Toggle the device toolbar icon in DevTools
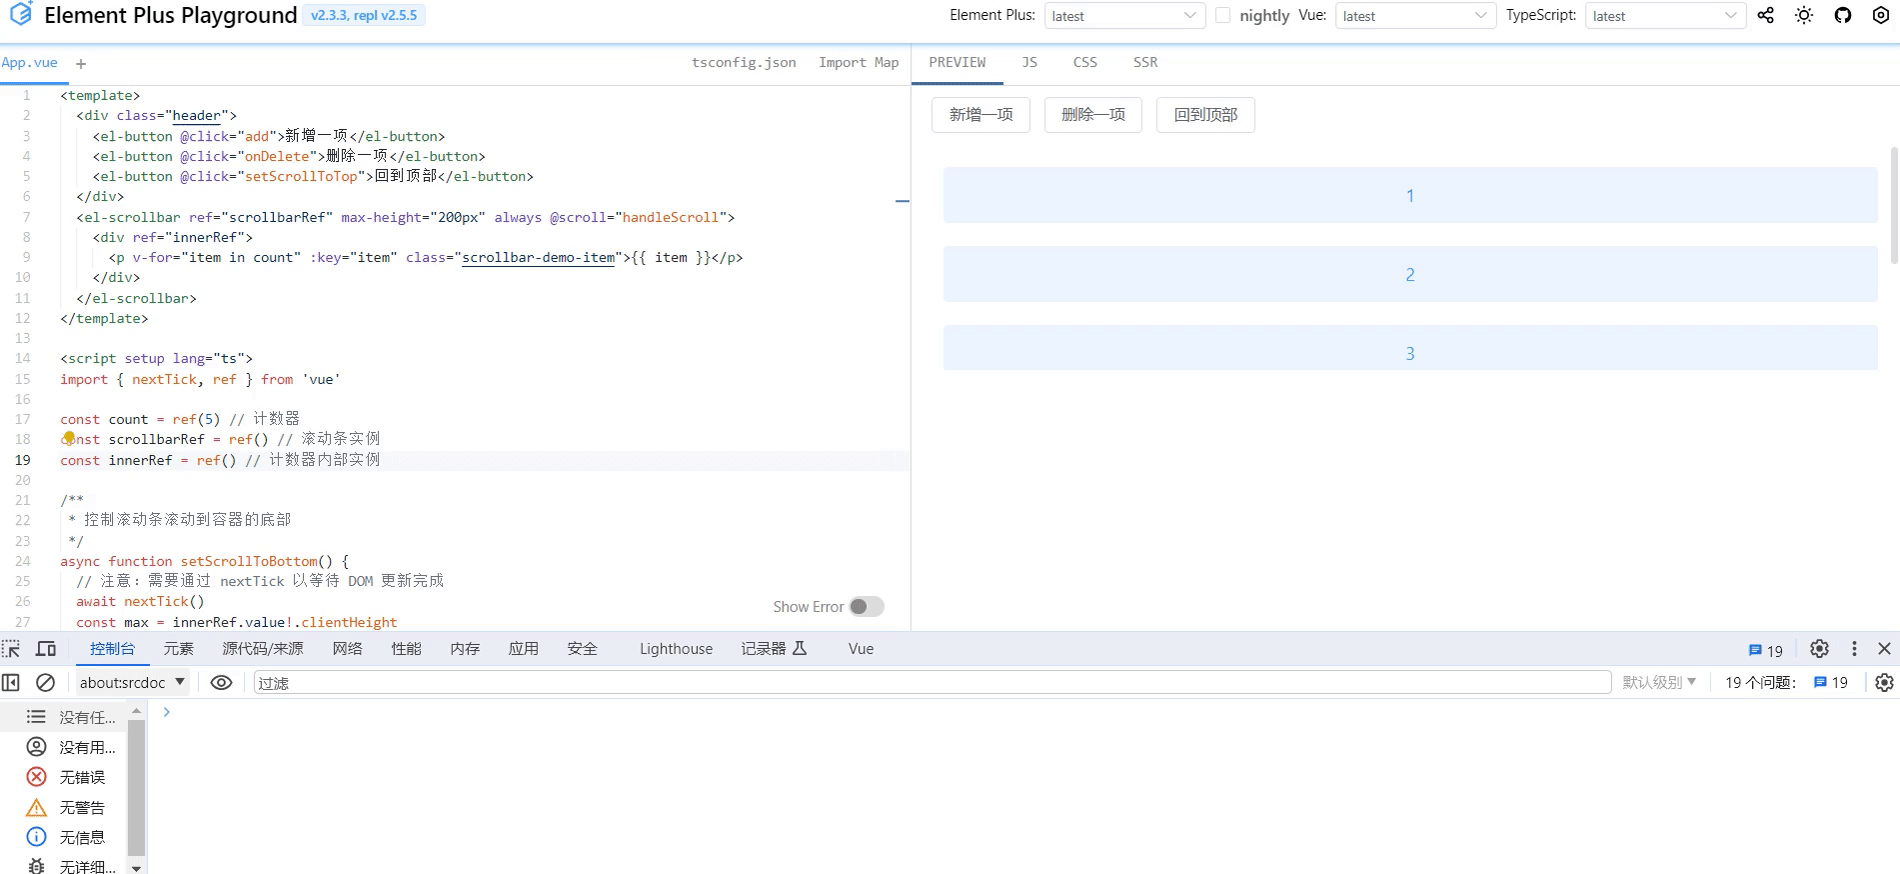Screen dimensions: 1900x874 pos(46,649)
